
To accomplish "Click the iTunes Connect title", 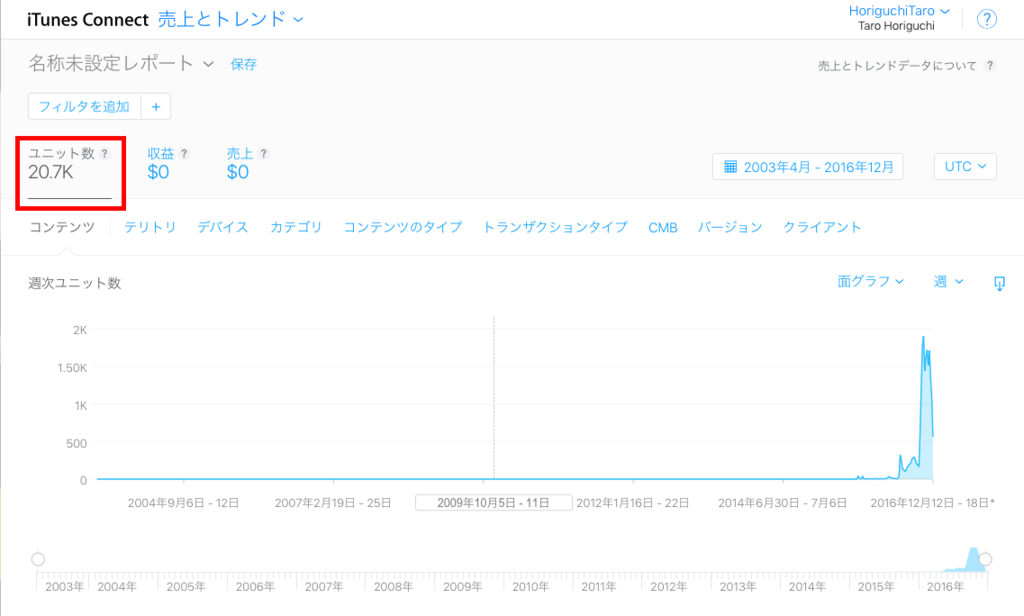I will (x=88, y=20).
